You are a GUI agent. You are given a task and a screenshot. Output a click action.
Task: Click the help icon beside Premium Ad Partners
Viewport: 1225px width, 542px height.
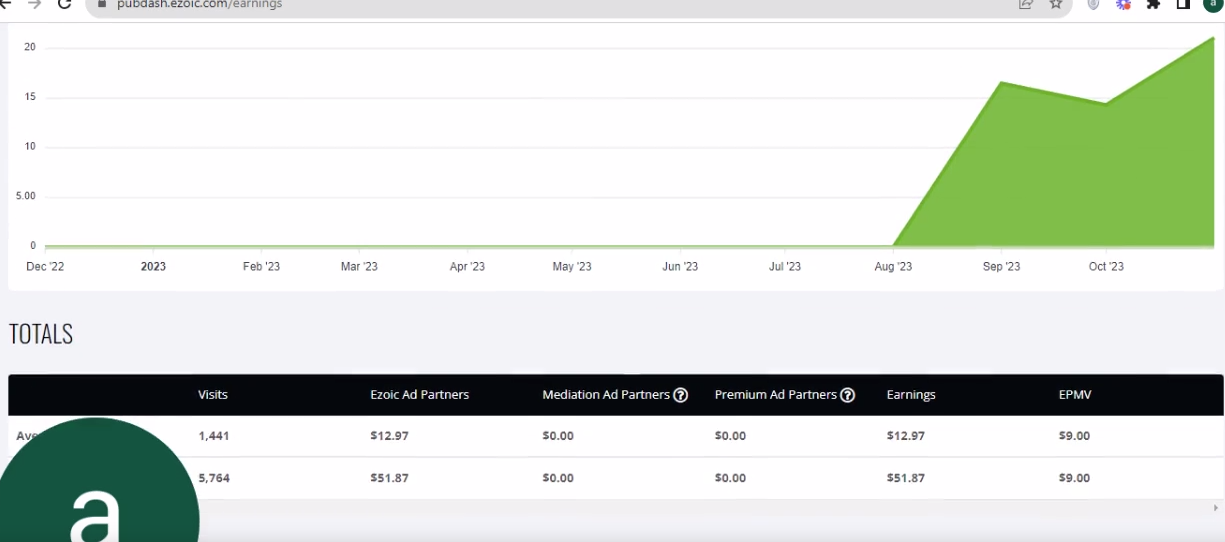pos(848,395)
